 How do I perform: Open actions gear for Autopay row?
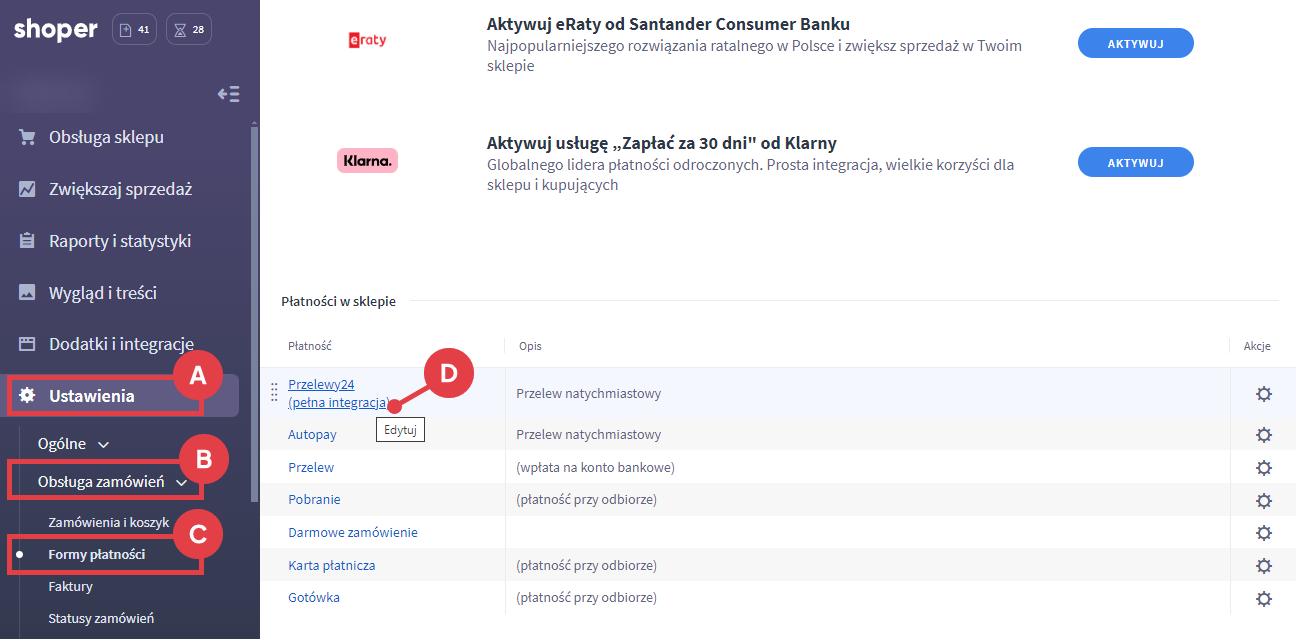tap(1263, 435)
